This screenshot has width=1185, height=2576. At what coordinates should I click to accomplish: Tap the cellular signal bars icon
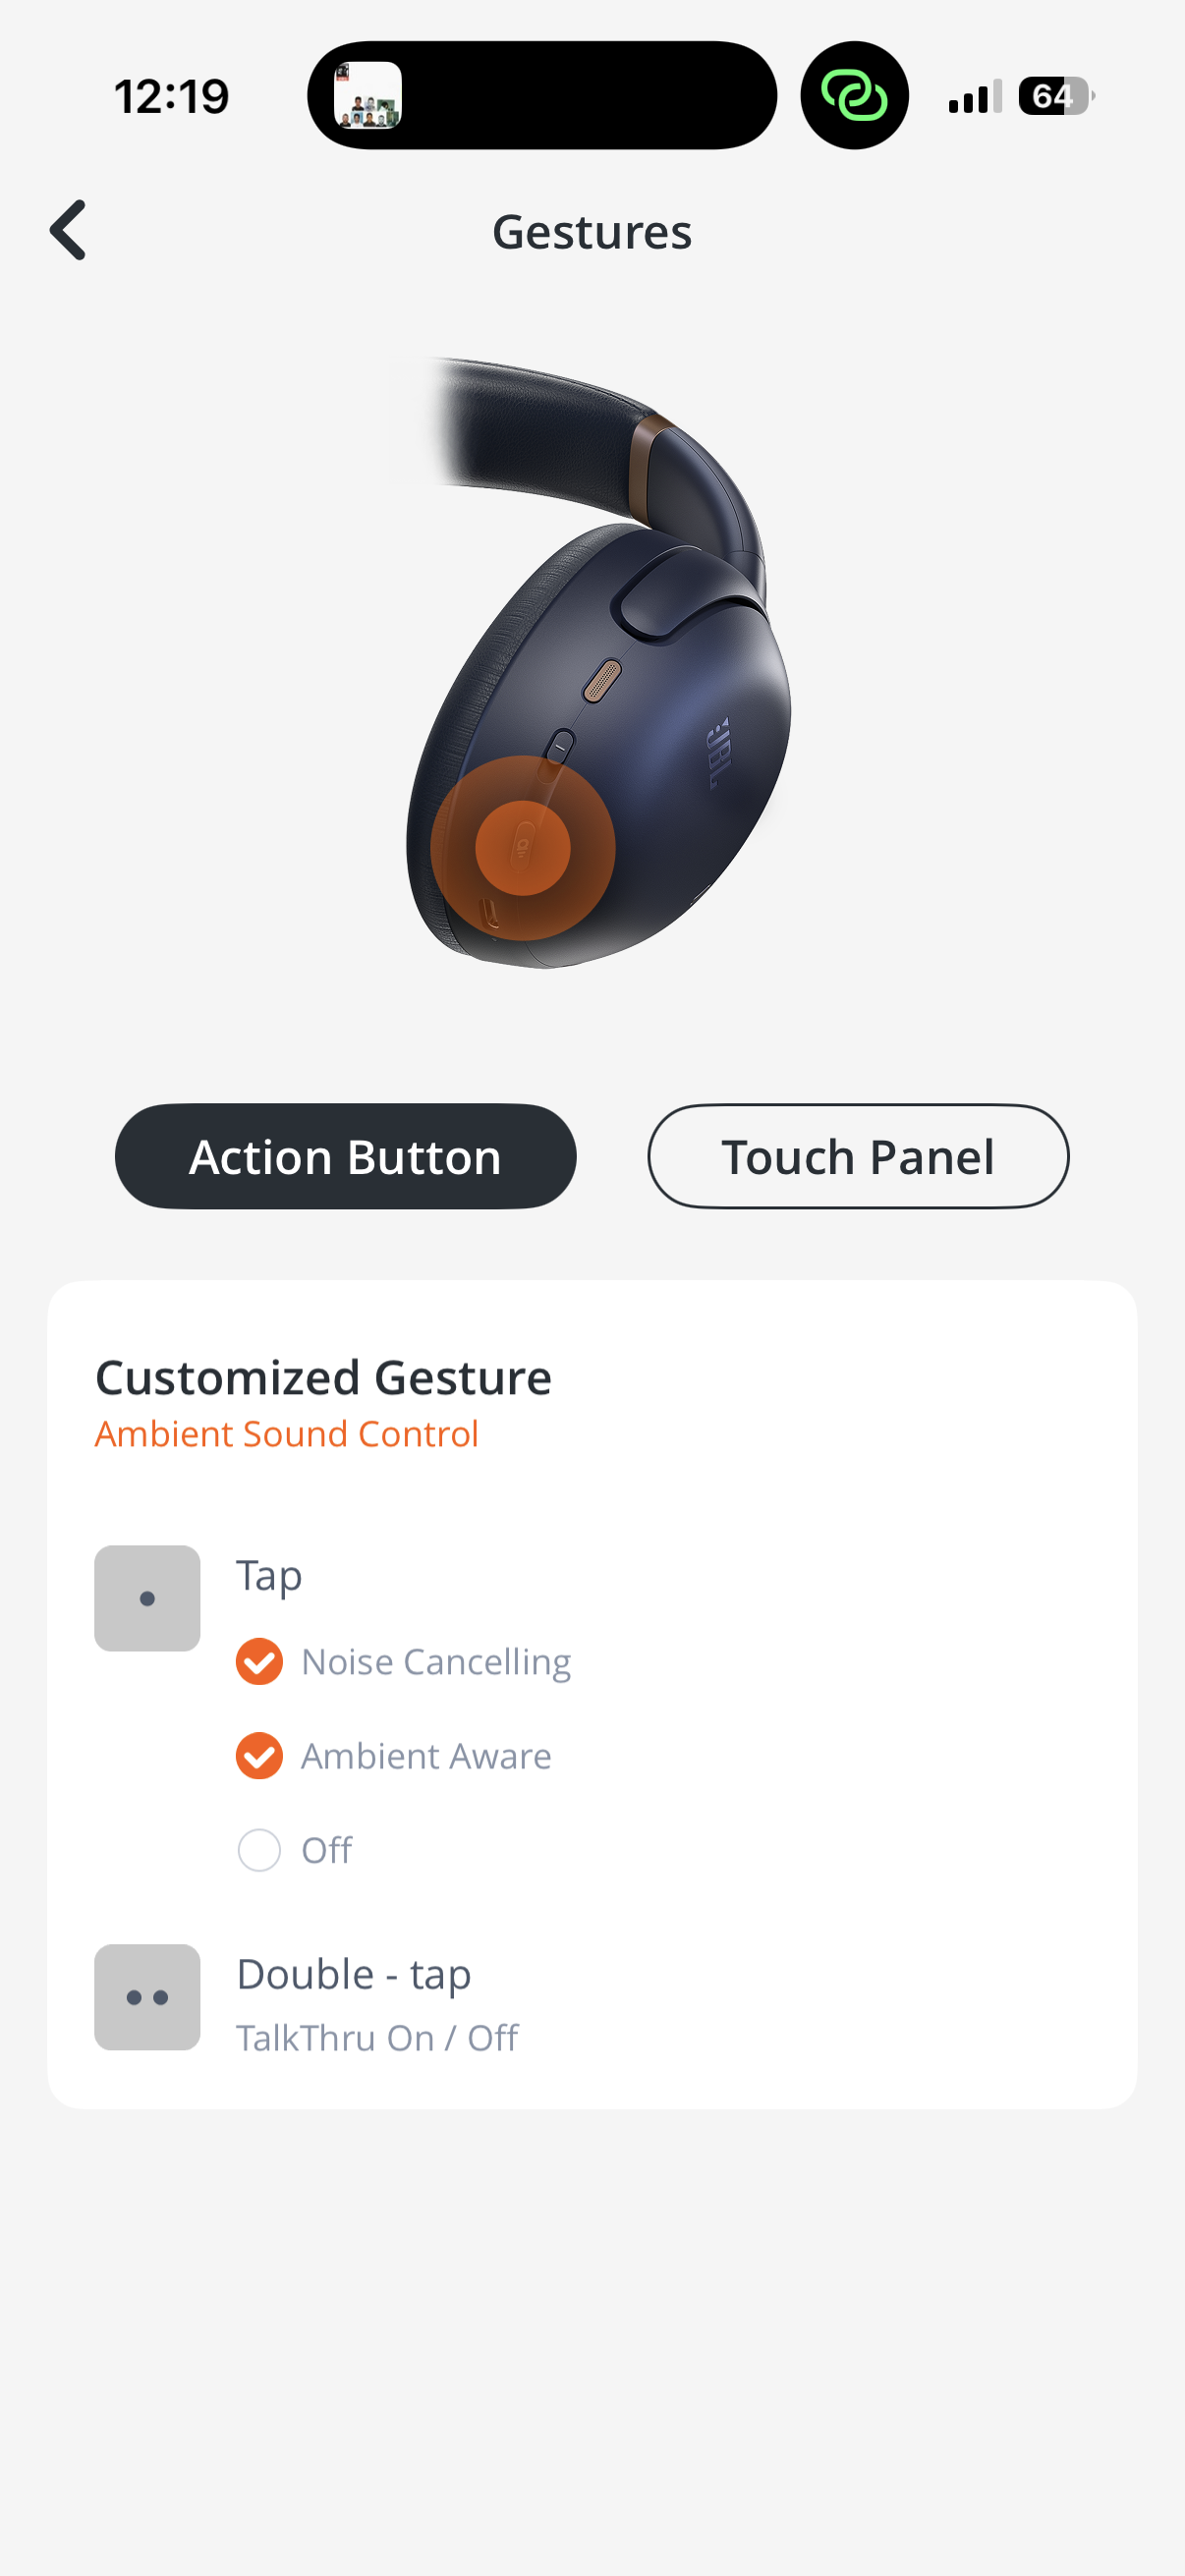pos(974,97)
